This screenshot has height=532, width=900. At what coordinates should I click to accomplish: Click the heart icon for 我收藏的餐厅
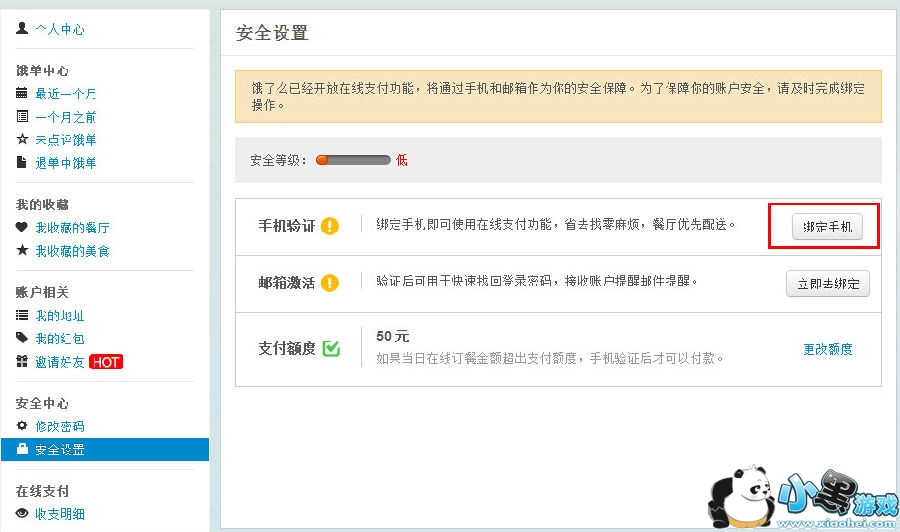pyautogui.click(x=22, y=227)
